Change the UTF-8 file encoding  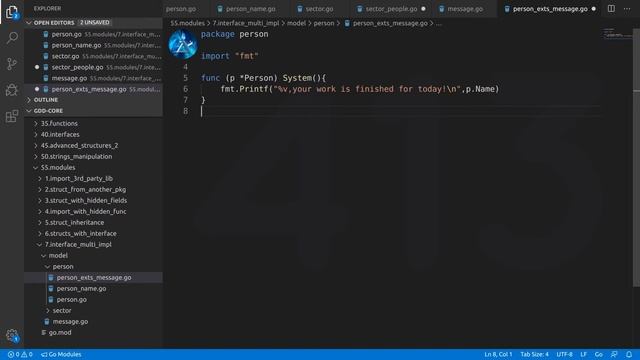564,354
